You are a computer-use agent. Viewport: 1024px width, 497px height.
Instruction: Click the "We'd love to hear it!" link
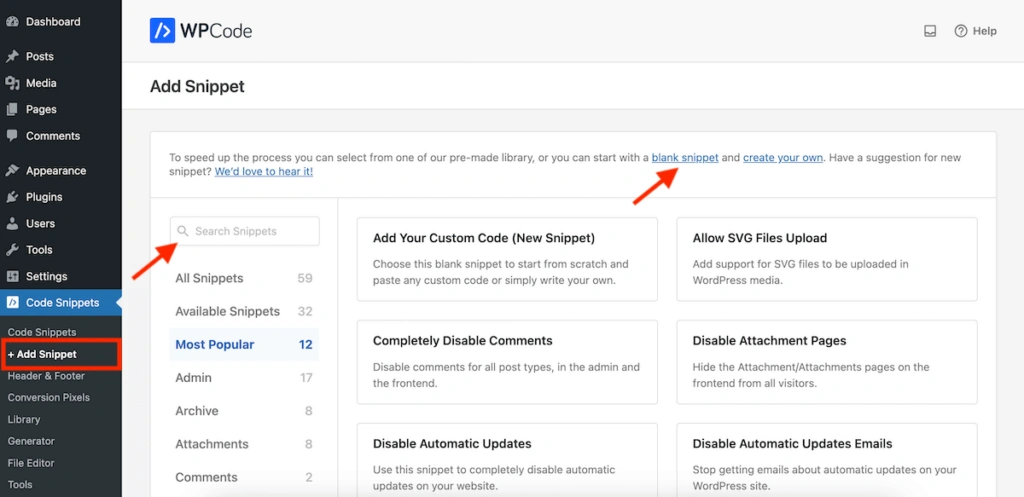(264, 172)
